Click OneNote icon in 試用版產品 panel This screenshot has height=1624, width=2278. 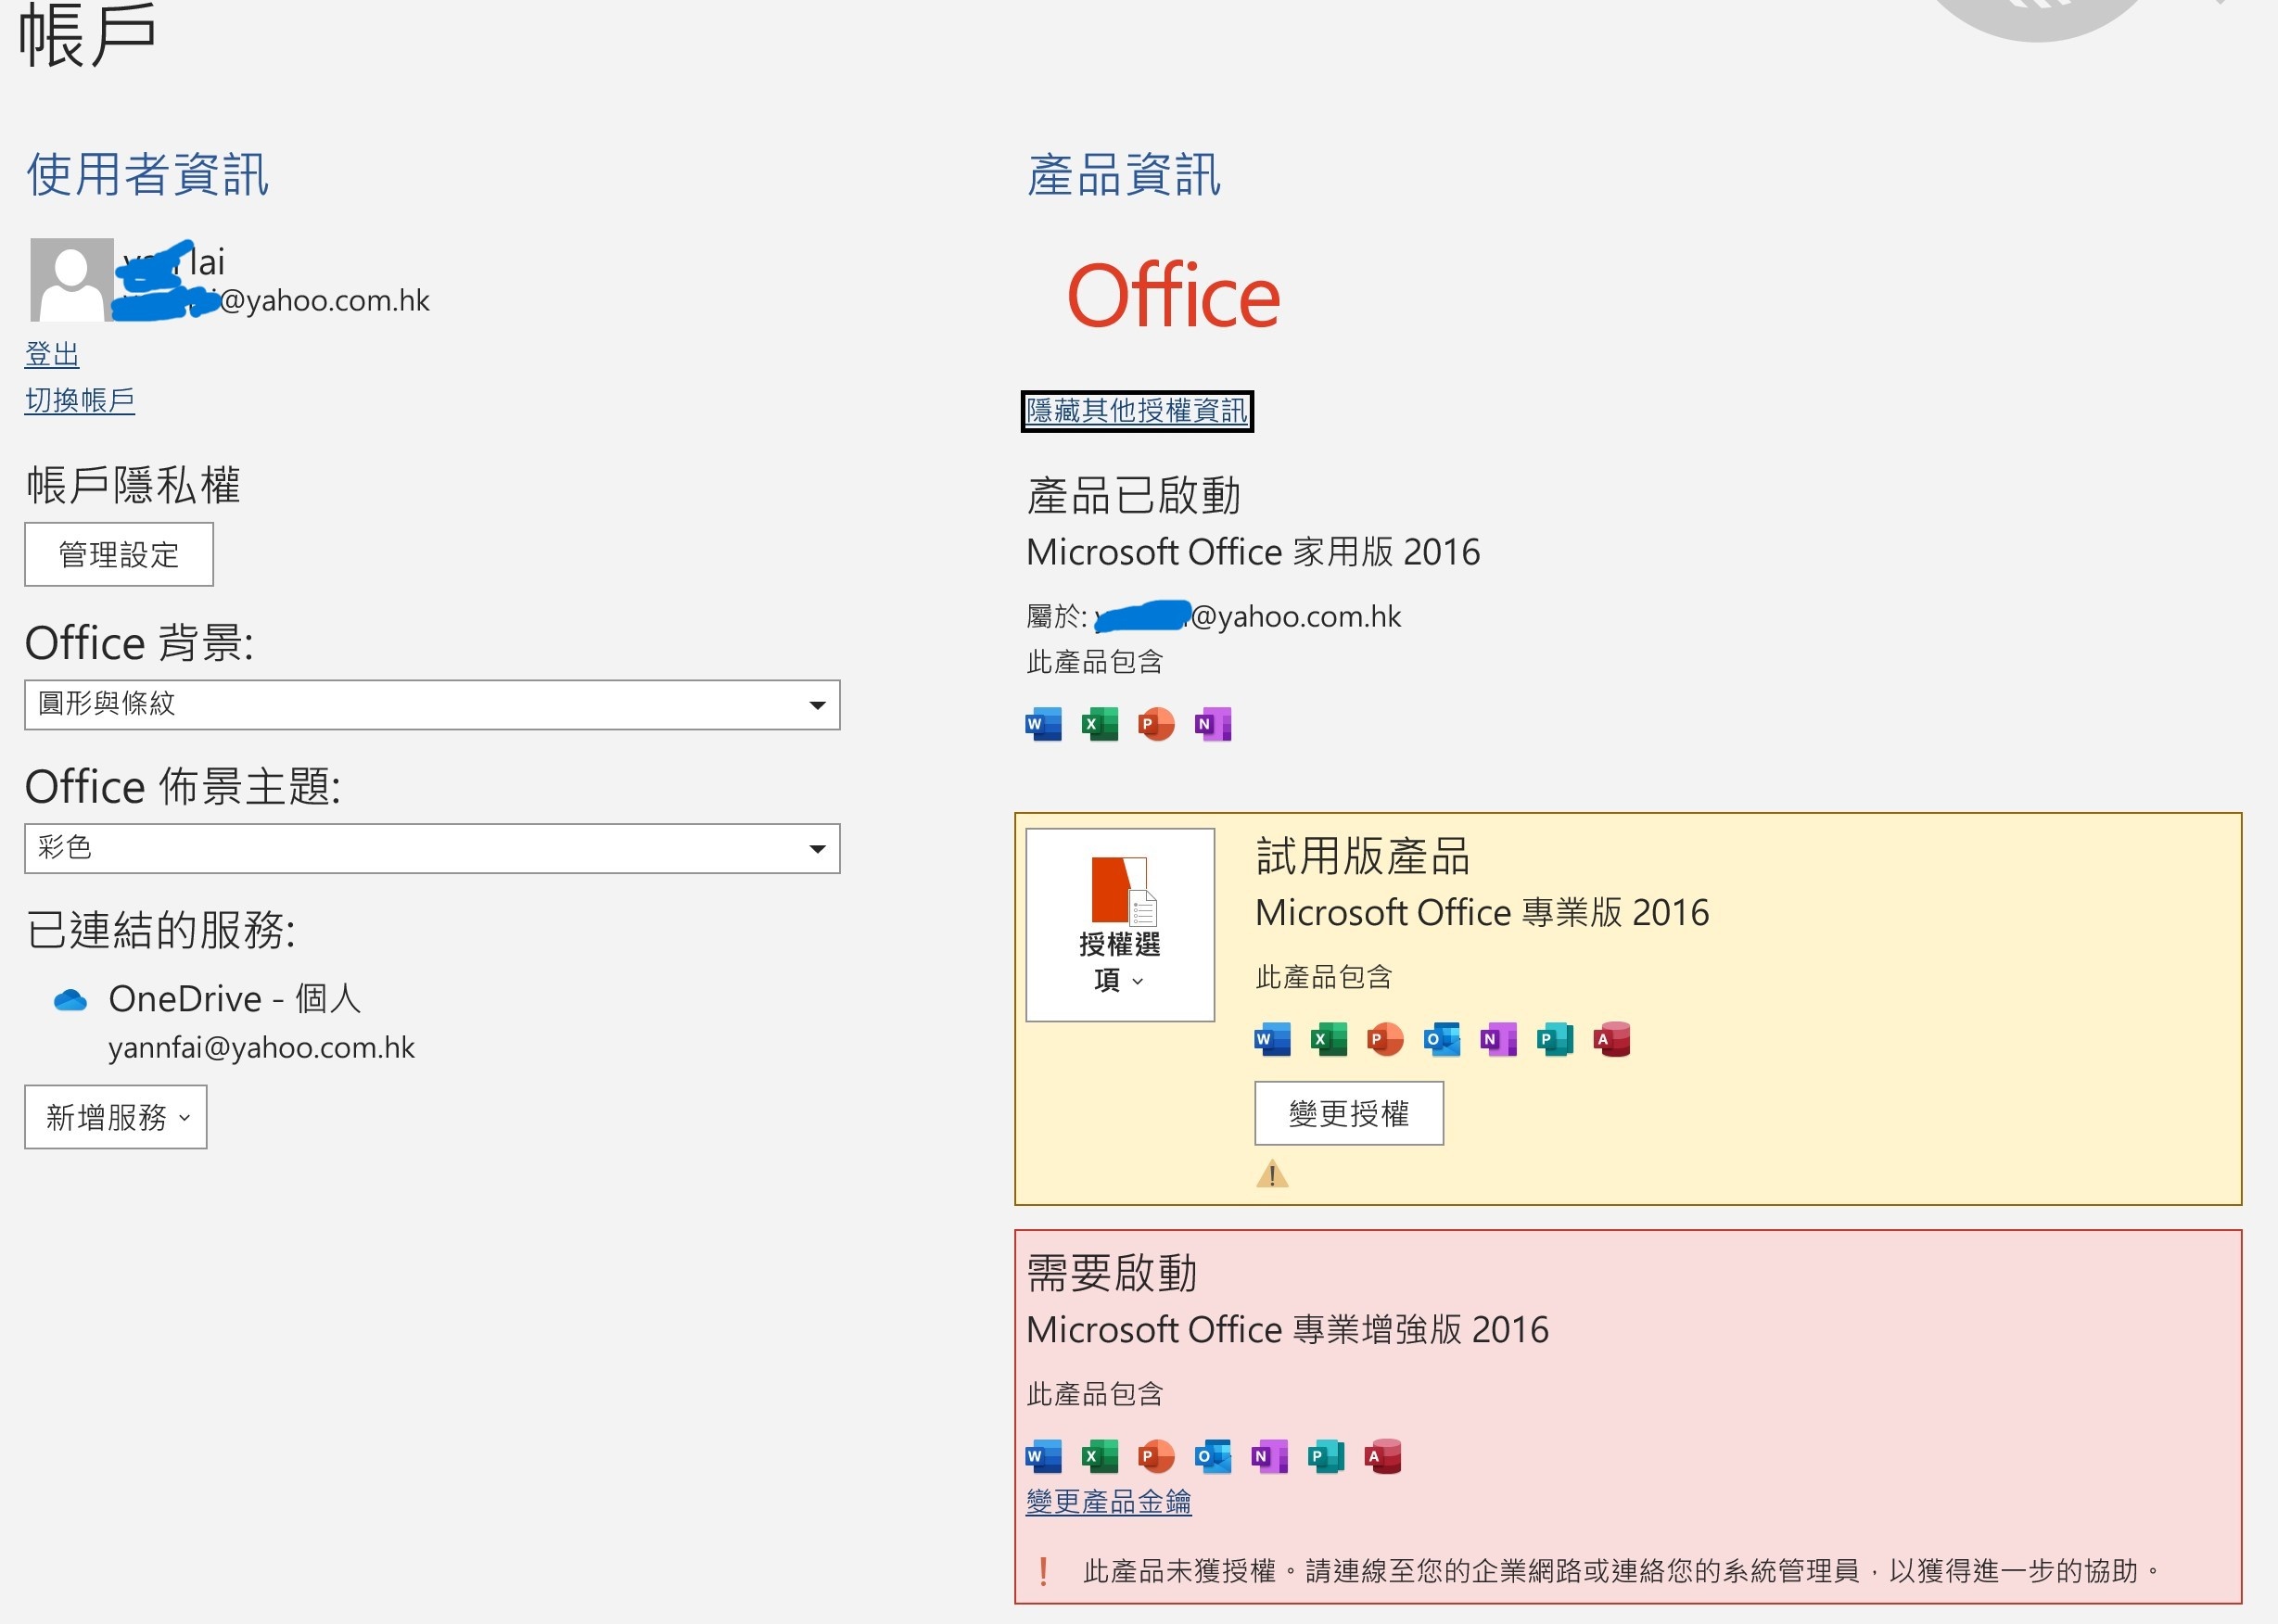pyautogui.click(x=1499, y=1040)
